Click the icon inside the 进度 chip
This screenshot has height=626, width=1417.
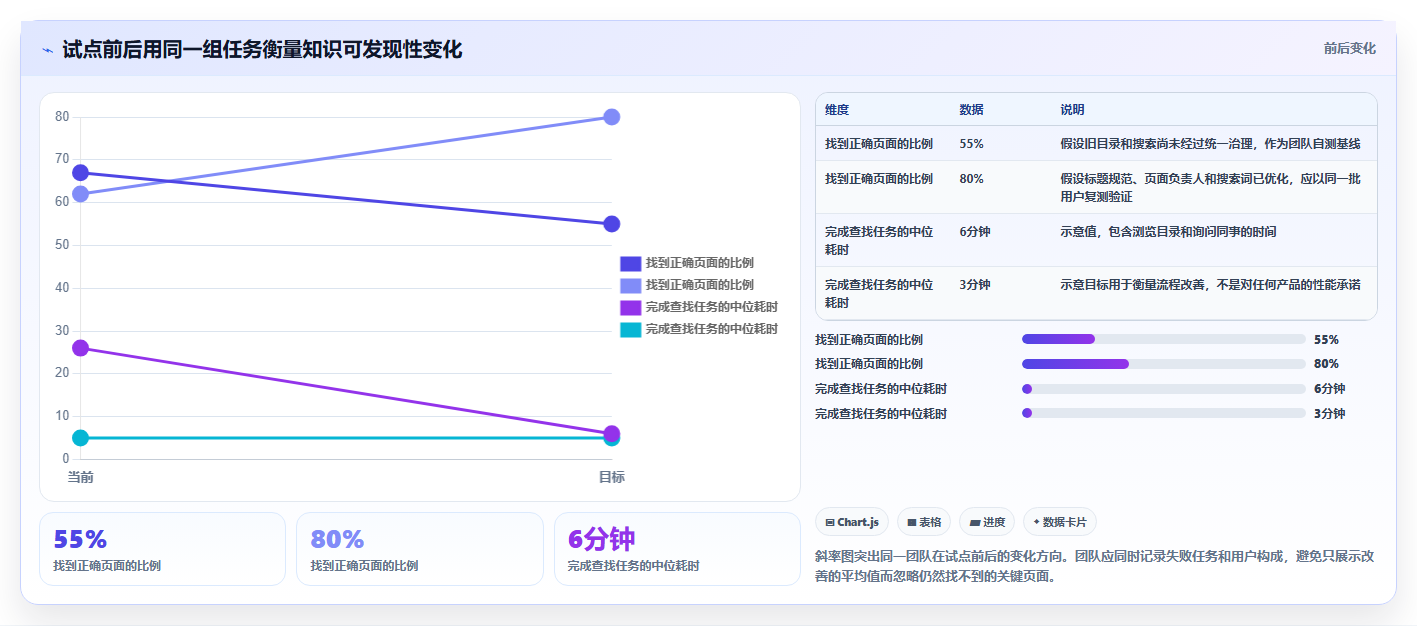click(x=975, y=522)
